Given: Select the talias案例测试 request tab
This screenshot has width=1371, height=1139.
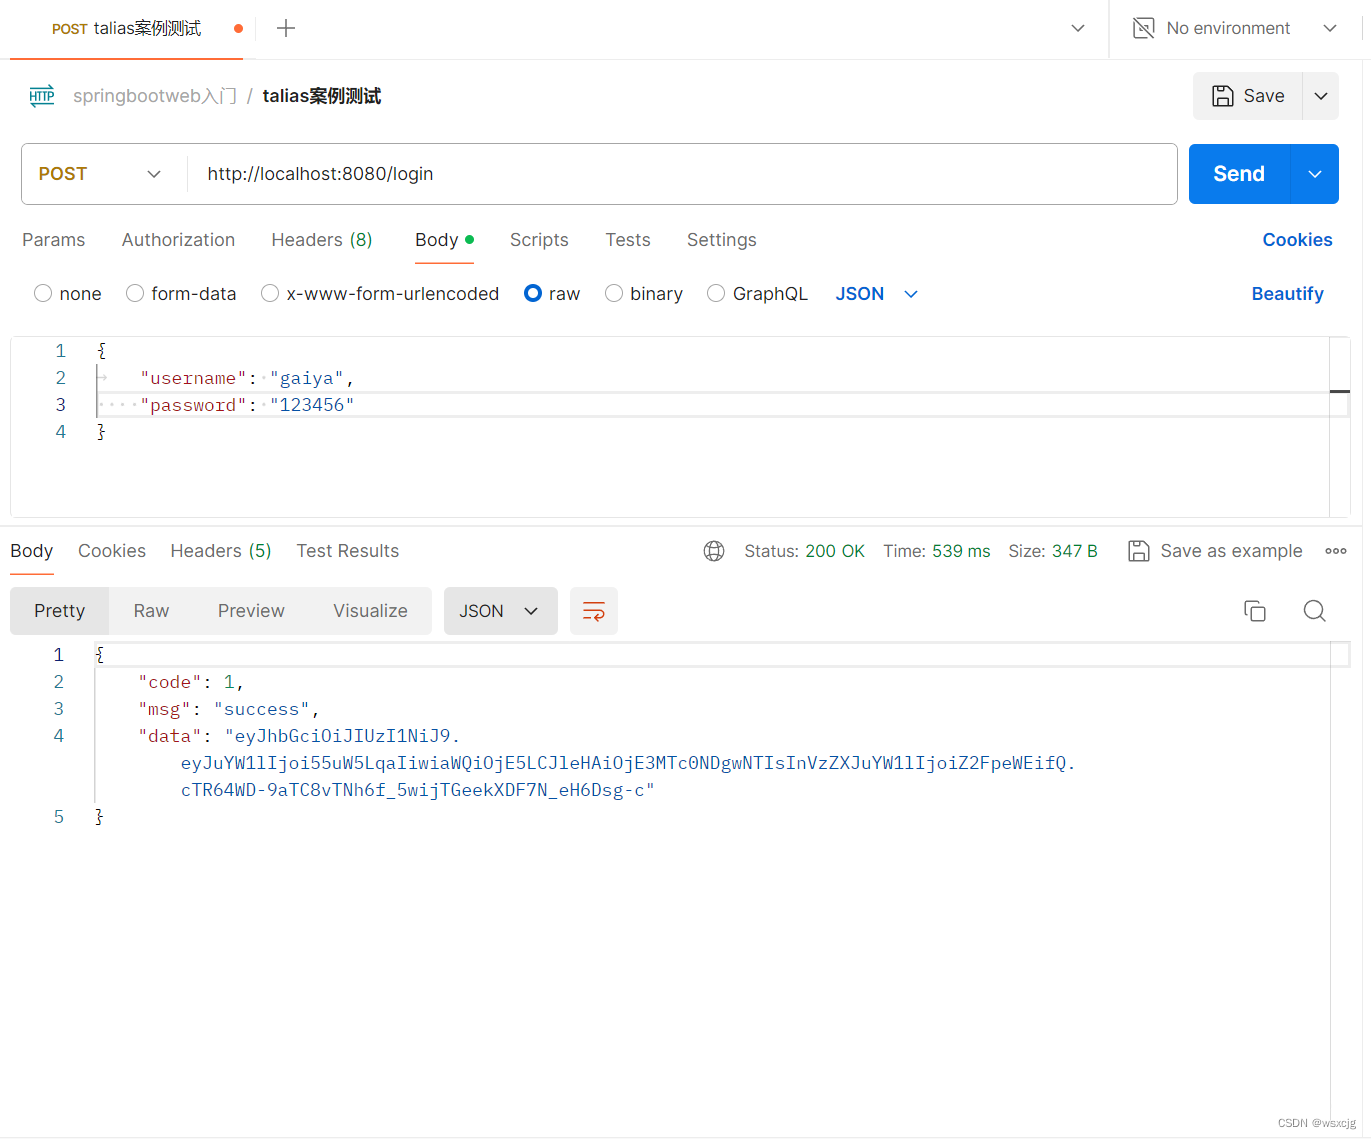Looking at the screenshot, I should pos(127,28).
